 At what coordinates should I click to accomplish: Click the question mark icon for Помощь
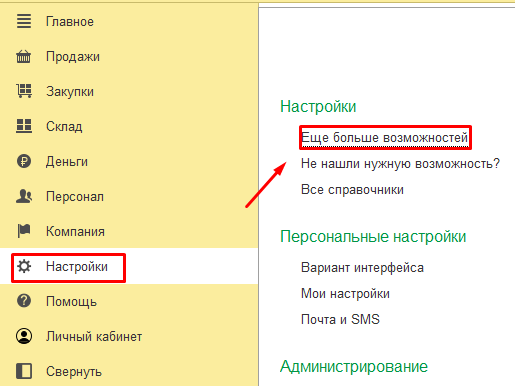point(24,301)
